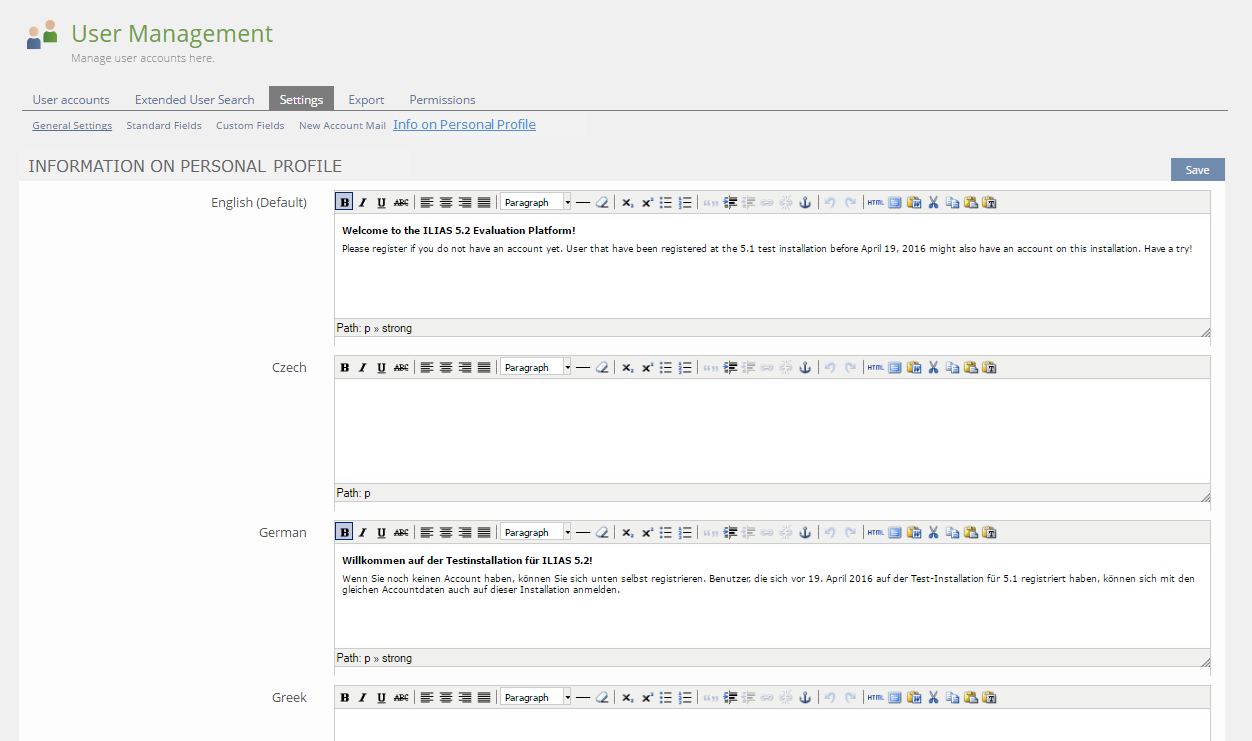Click the strikethrough icon in the Greek editor

point(401,697)
